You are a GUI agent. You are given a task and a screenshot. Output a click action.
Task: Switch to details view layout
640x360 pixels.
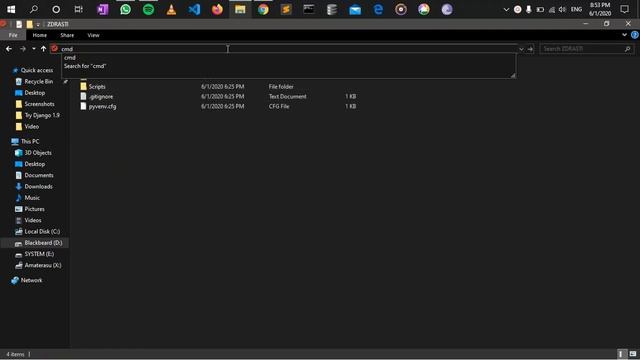coord(620,354)
